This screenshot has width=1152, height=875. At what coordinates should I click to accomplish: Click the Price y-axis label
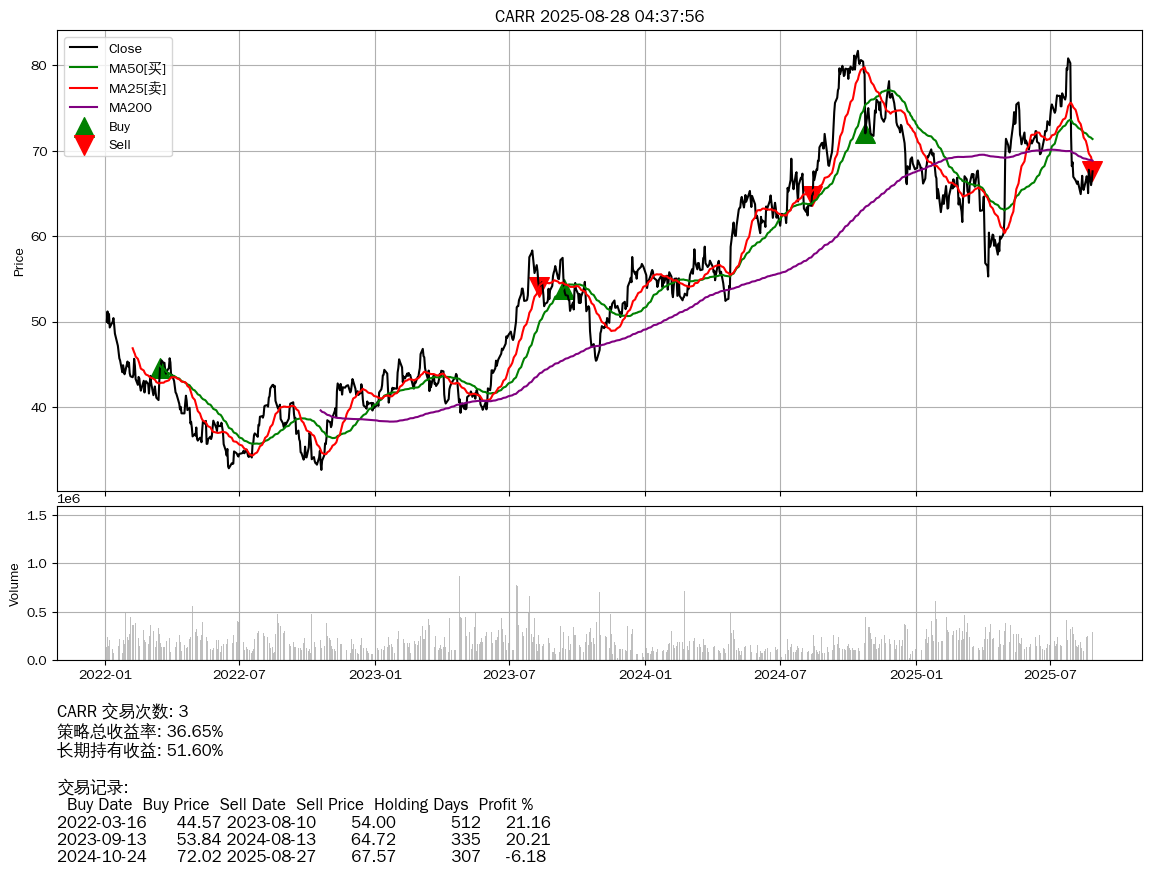[x=18, y=262]
